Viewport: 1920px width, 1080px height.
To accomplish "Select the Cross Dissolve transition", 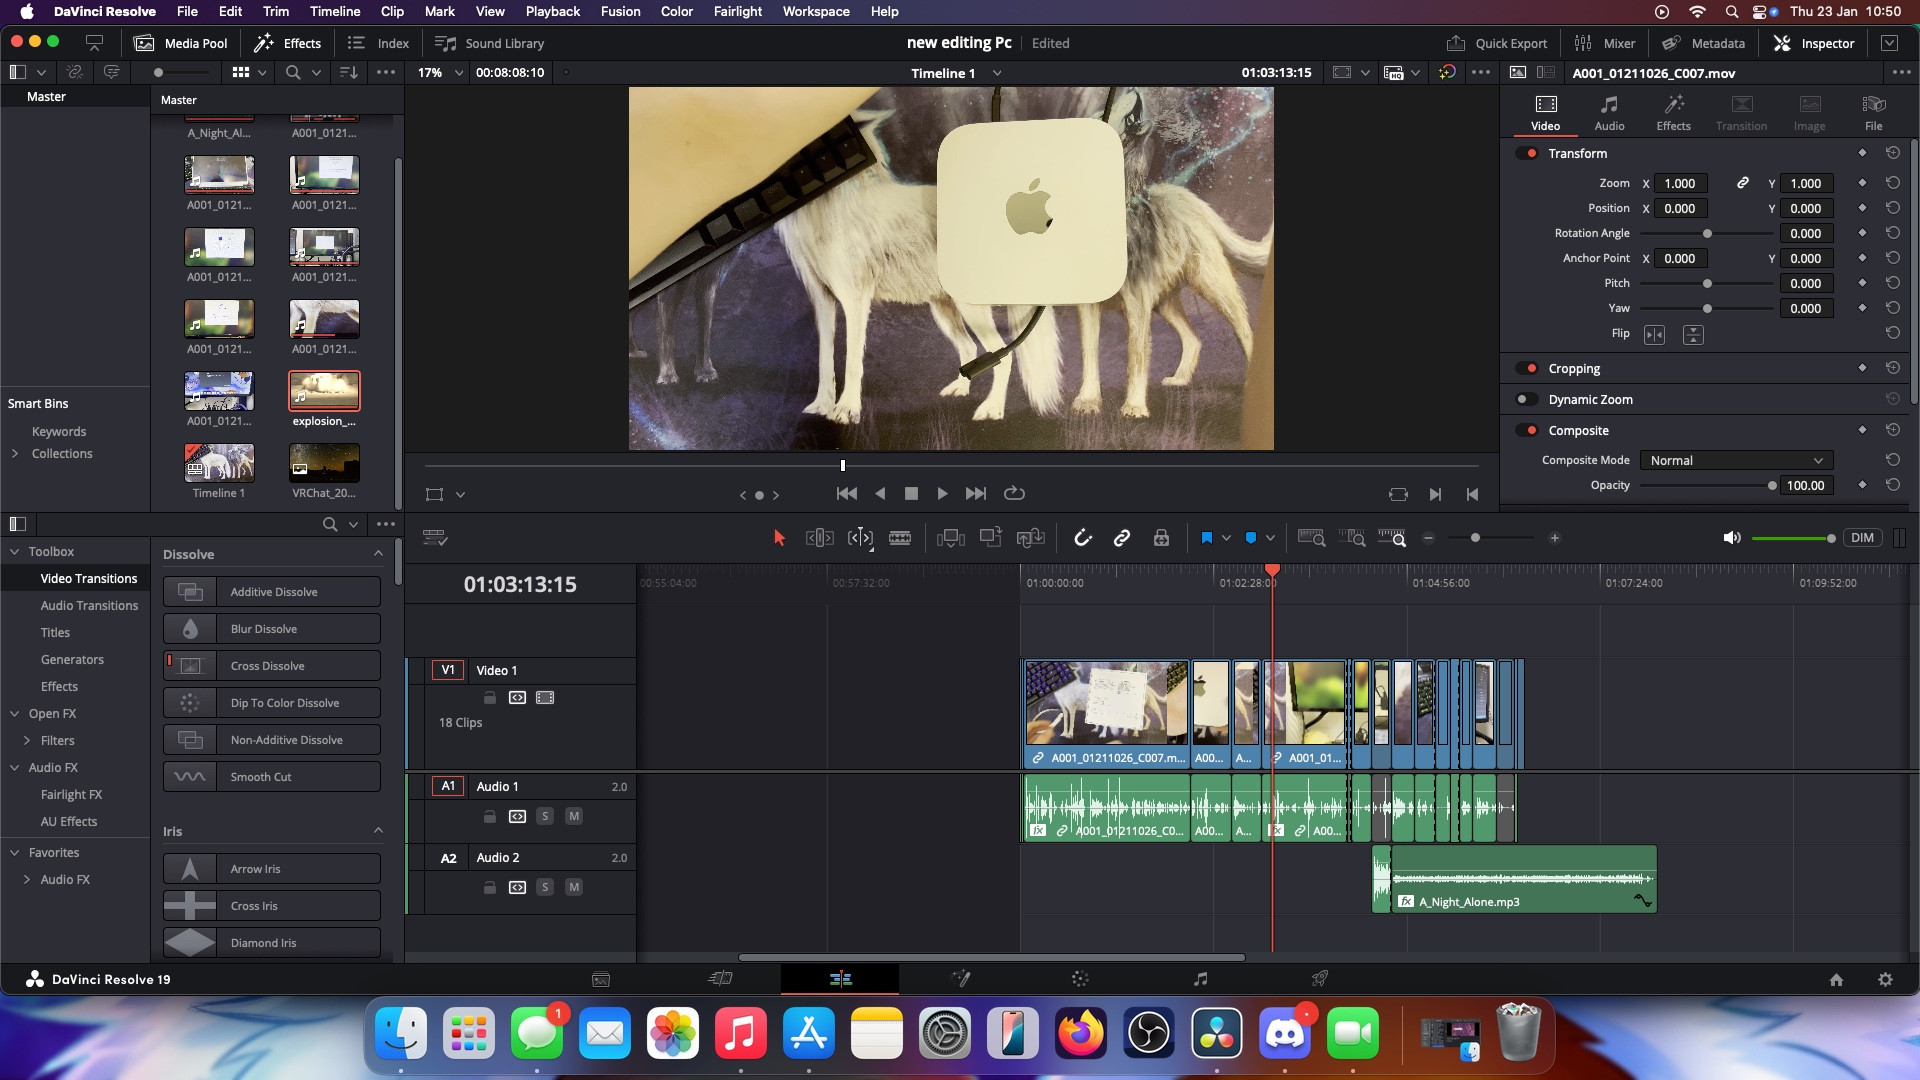I will pyautogui.click(x=272, y=666).
